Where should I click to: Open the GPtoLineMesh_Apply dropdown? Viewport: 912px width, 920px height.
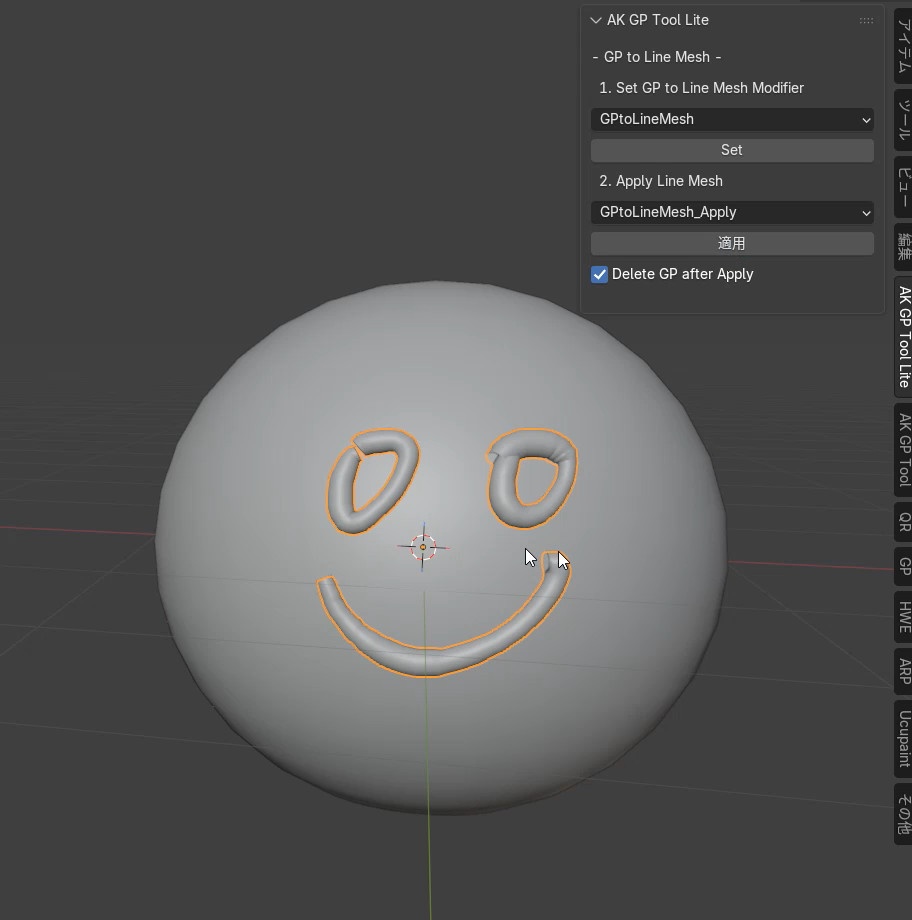tap(731, 212)
